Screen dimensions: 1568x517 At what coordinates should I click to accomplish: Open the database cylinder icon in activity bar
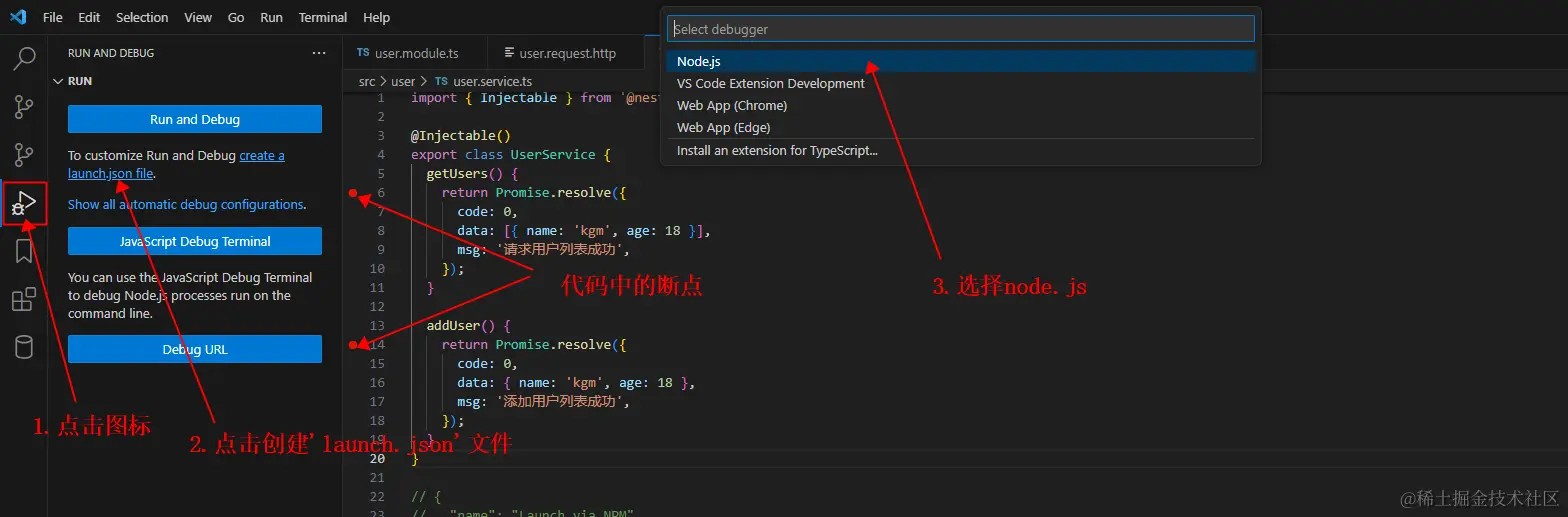tap(24, 347)
